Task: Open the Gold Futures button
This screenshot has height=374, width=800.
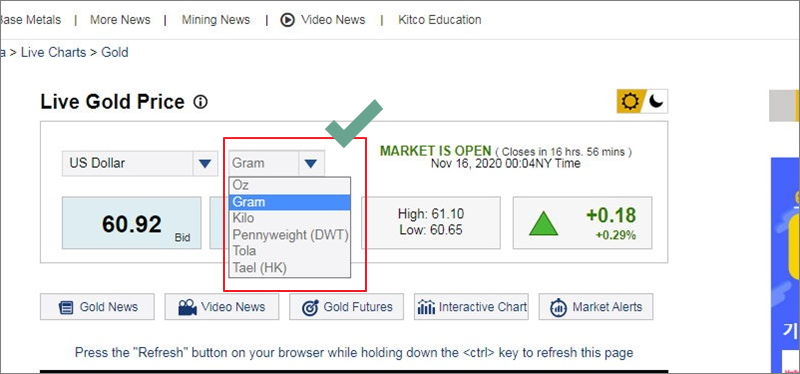Action: click(x=346, y=307)
